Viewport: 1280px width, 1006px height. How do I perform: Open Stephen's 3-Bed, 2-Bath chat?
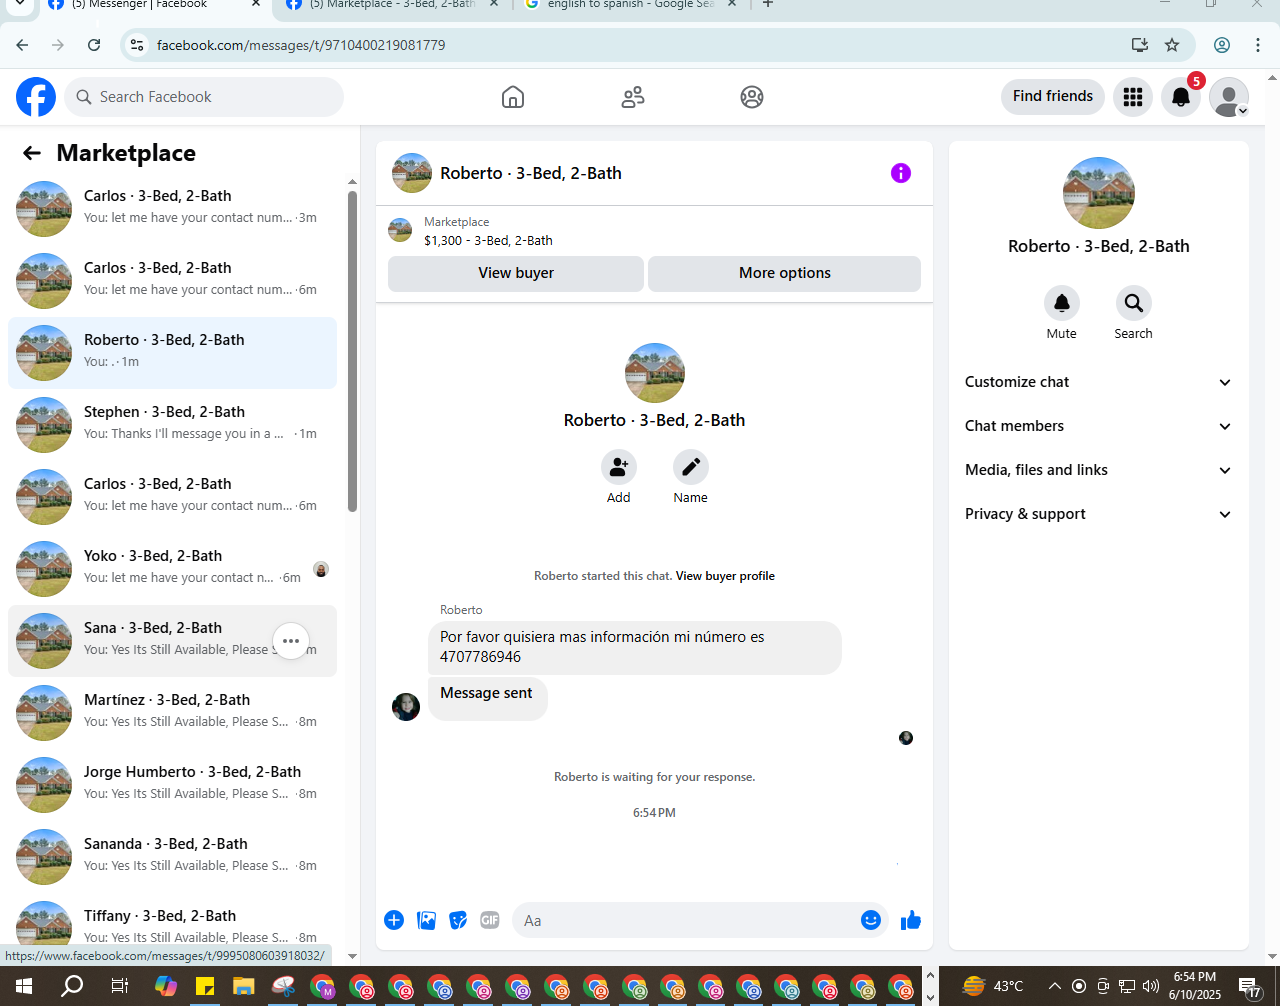click(172, 425)
